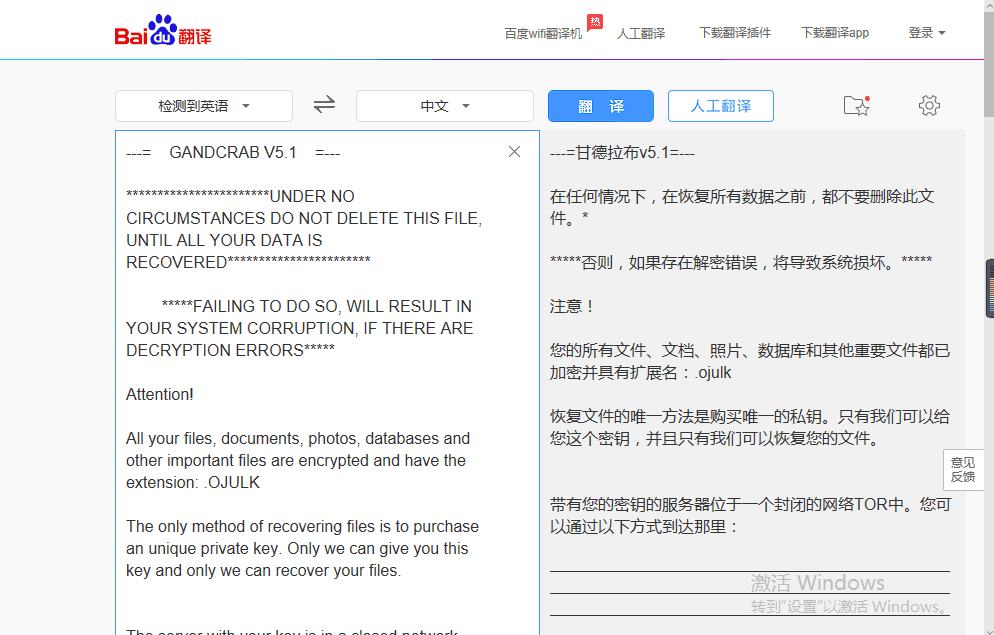The height and width of the screenshot is (635, 994).
Task: Click the outlined 人工翻译 button
Action: tap(721, 106)
